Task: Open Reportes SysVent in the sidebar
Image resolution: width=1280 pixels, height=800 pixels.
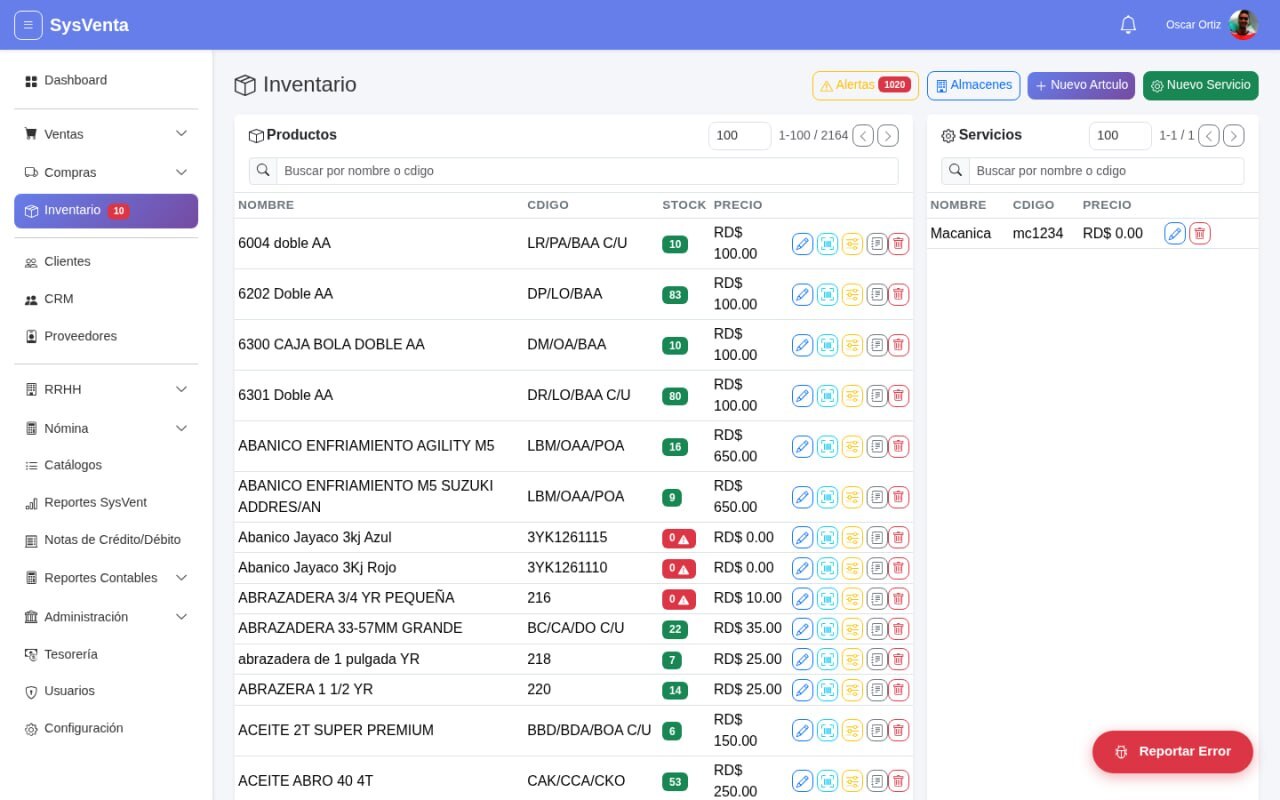Action: 106,502
